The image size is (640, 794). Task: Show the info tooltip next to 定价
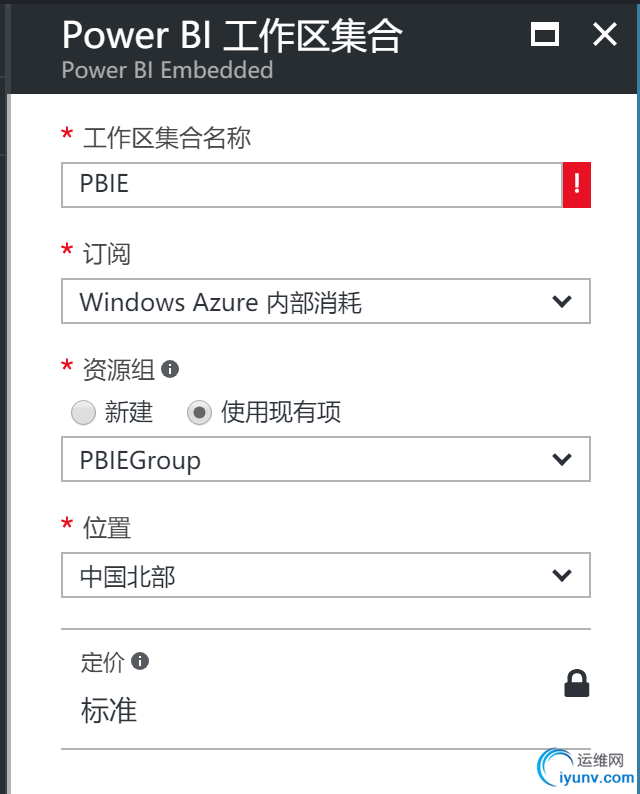coord(140,661)
